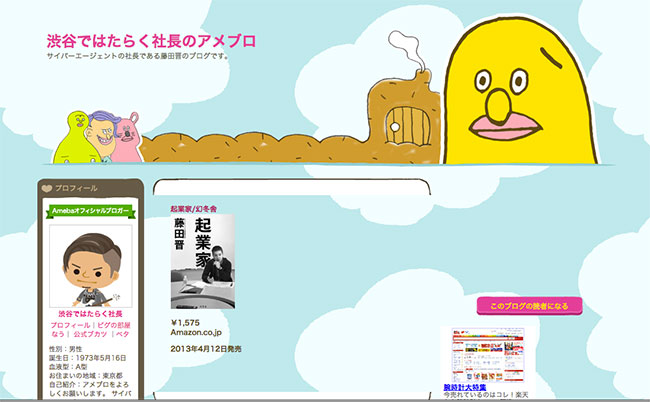Click the 2013年4月12日発売 release date text

point(206,349)
